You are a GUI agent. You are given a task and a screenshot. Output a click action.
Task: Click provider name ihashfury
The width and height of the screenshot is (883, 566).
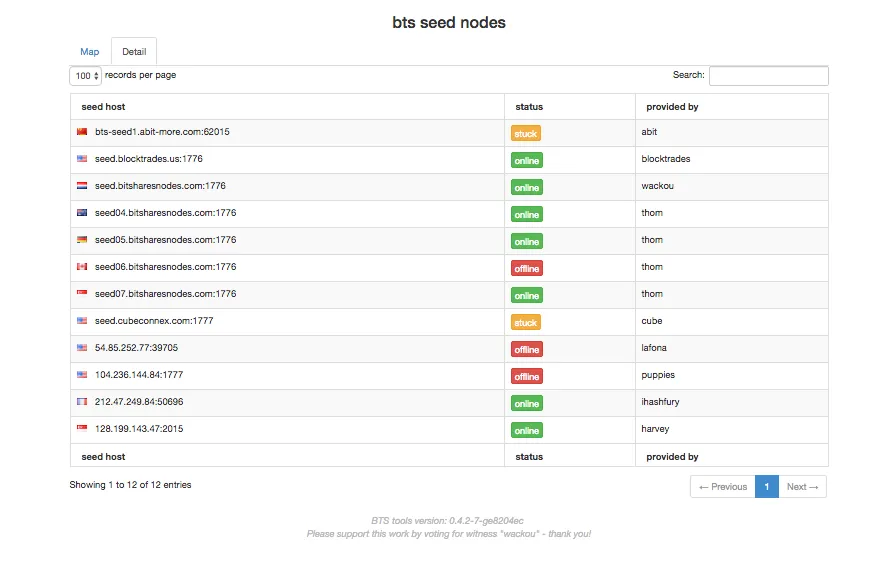(x=660, y=402)
